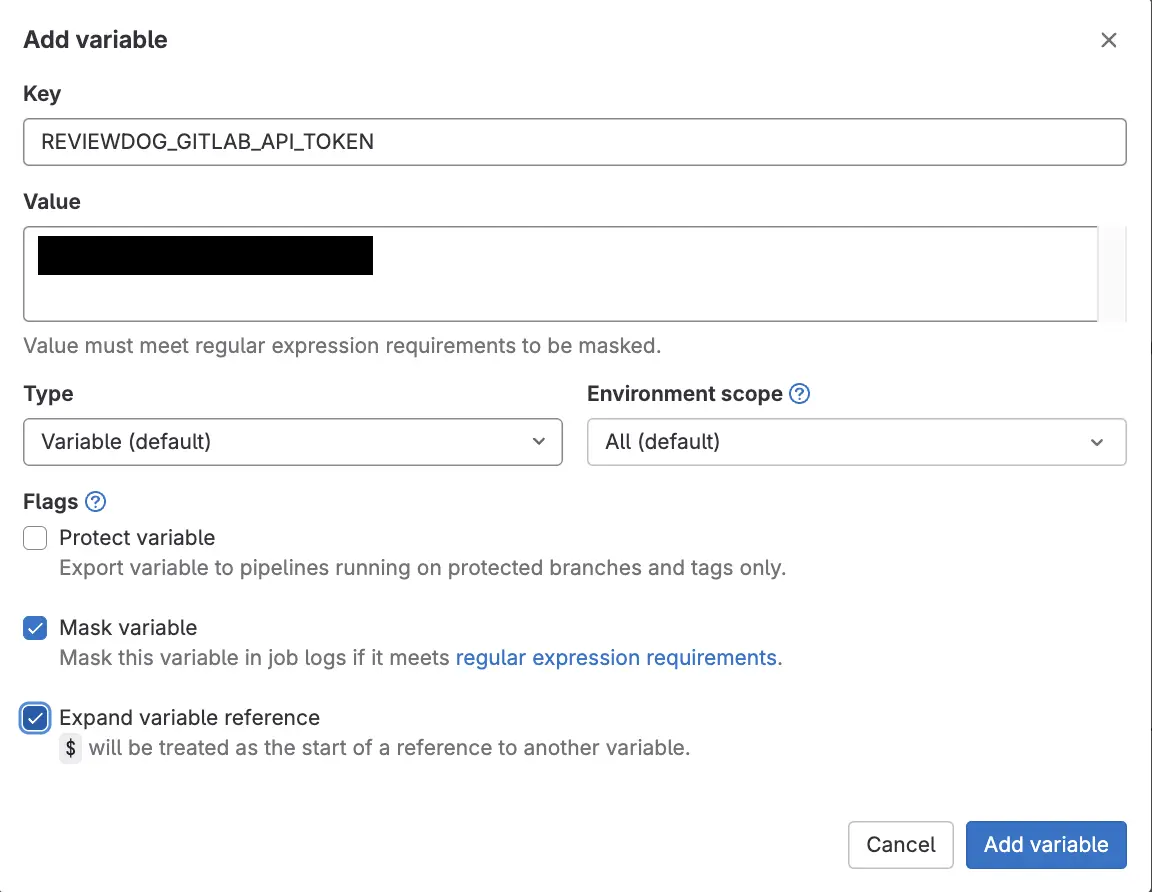Click the REVIEWDOG_GITLAB_API_TOKEN key text
1152x892 pixels.
pyautogui.click(x=206, y=142)
